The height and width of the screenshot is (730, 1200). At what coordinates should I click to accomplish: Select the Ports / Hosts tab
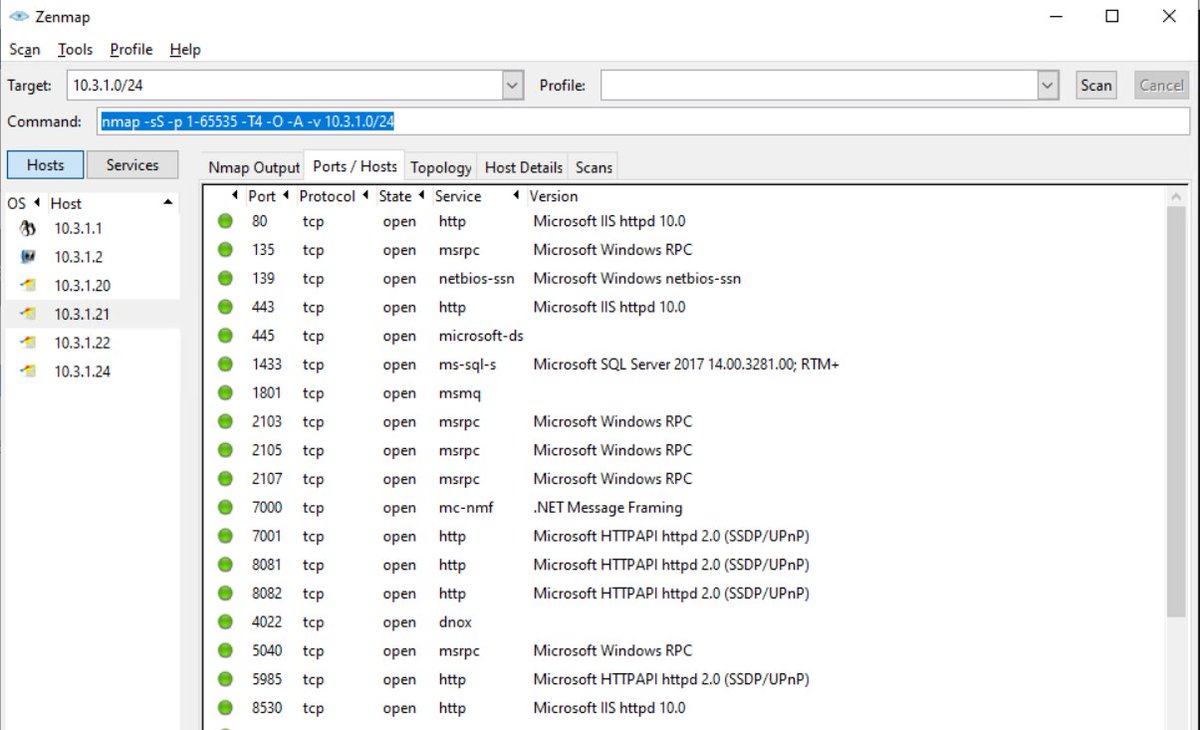pos(355,166)
